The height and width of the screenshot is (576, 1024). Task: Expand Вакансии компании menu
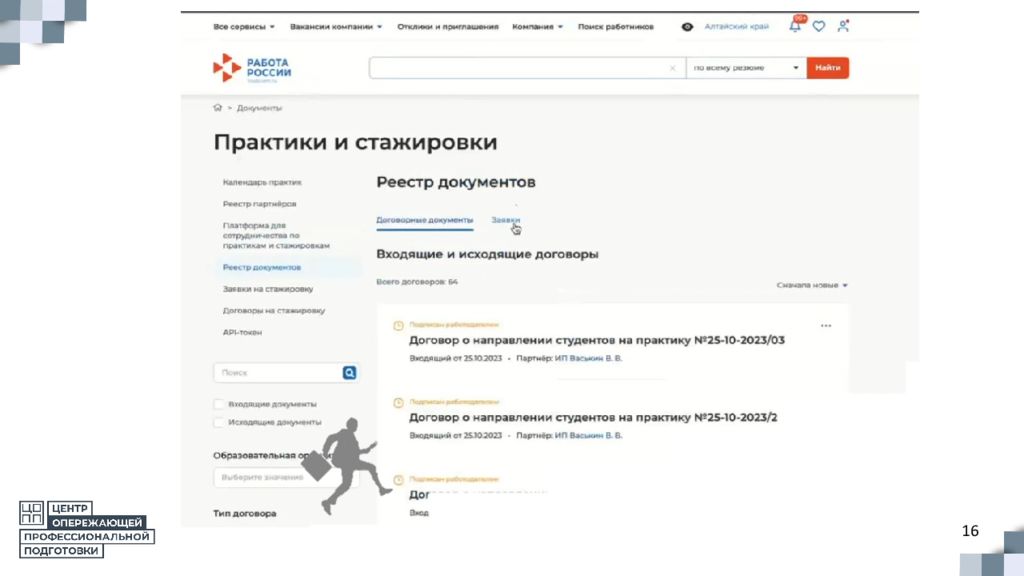tap(336, 27)
